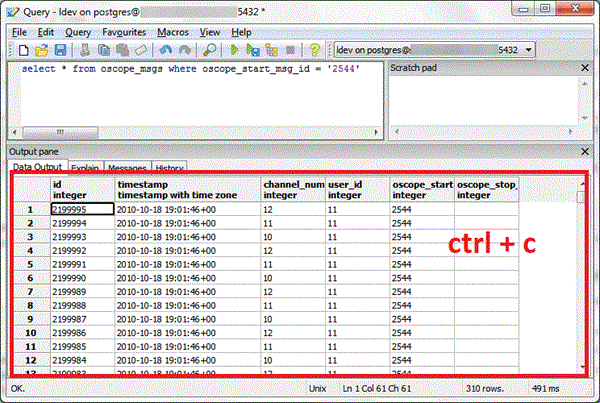Close the Output pane
Image resolution: width=600 pixels, height=403 pixels.
pos(585,151)
